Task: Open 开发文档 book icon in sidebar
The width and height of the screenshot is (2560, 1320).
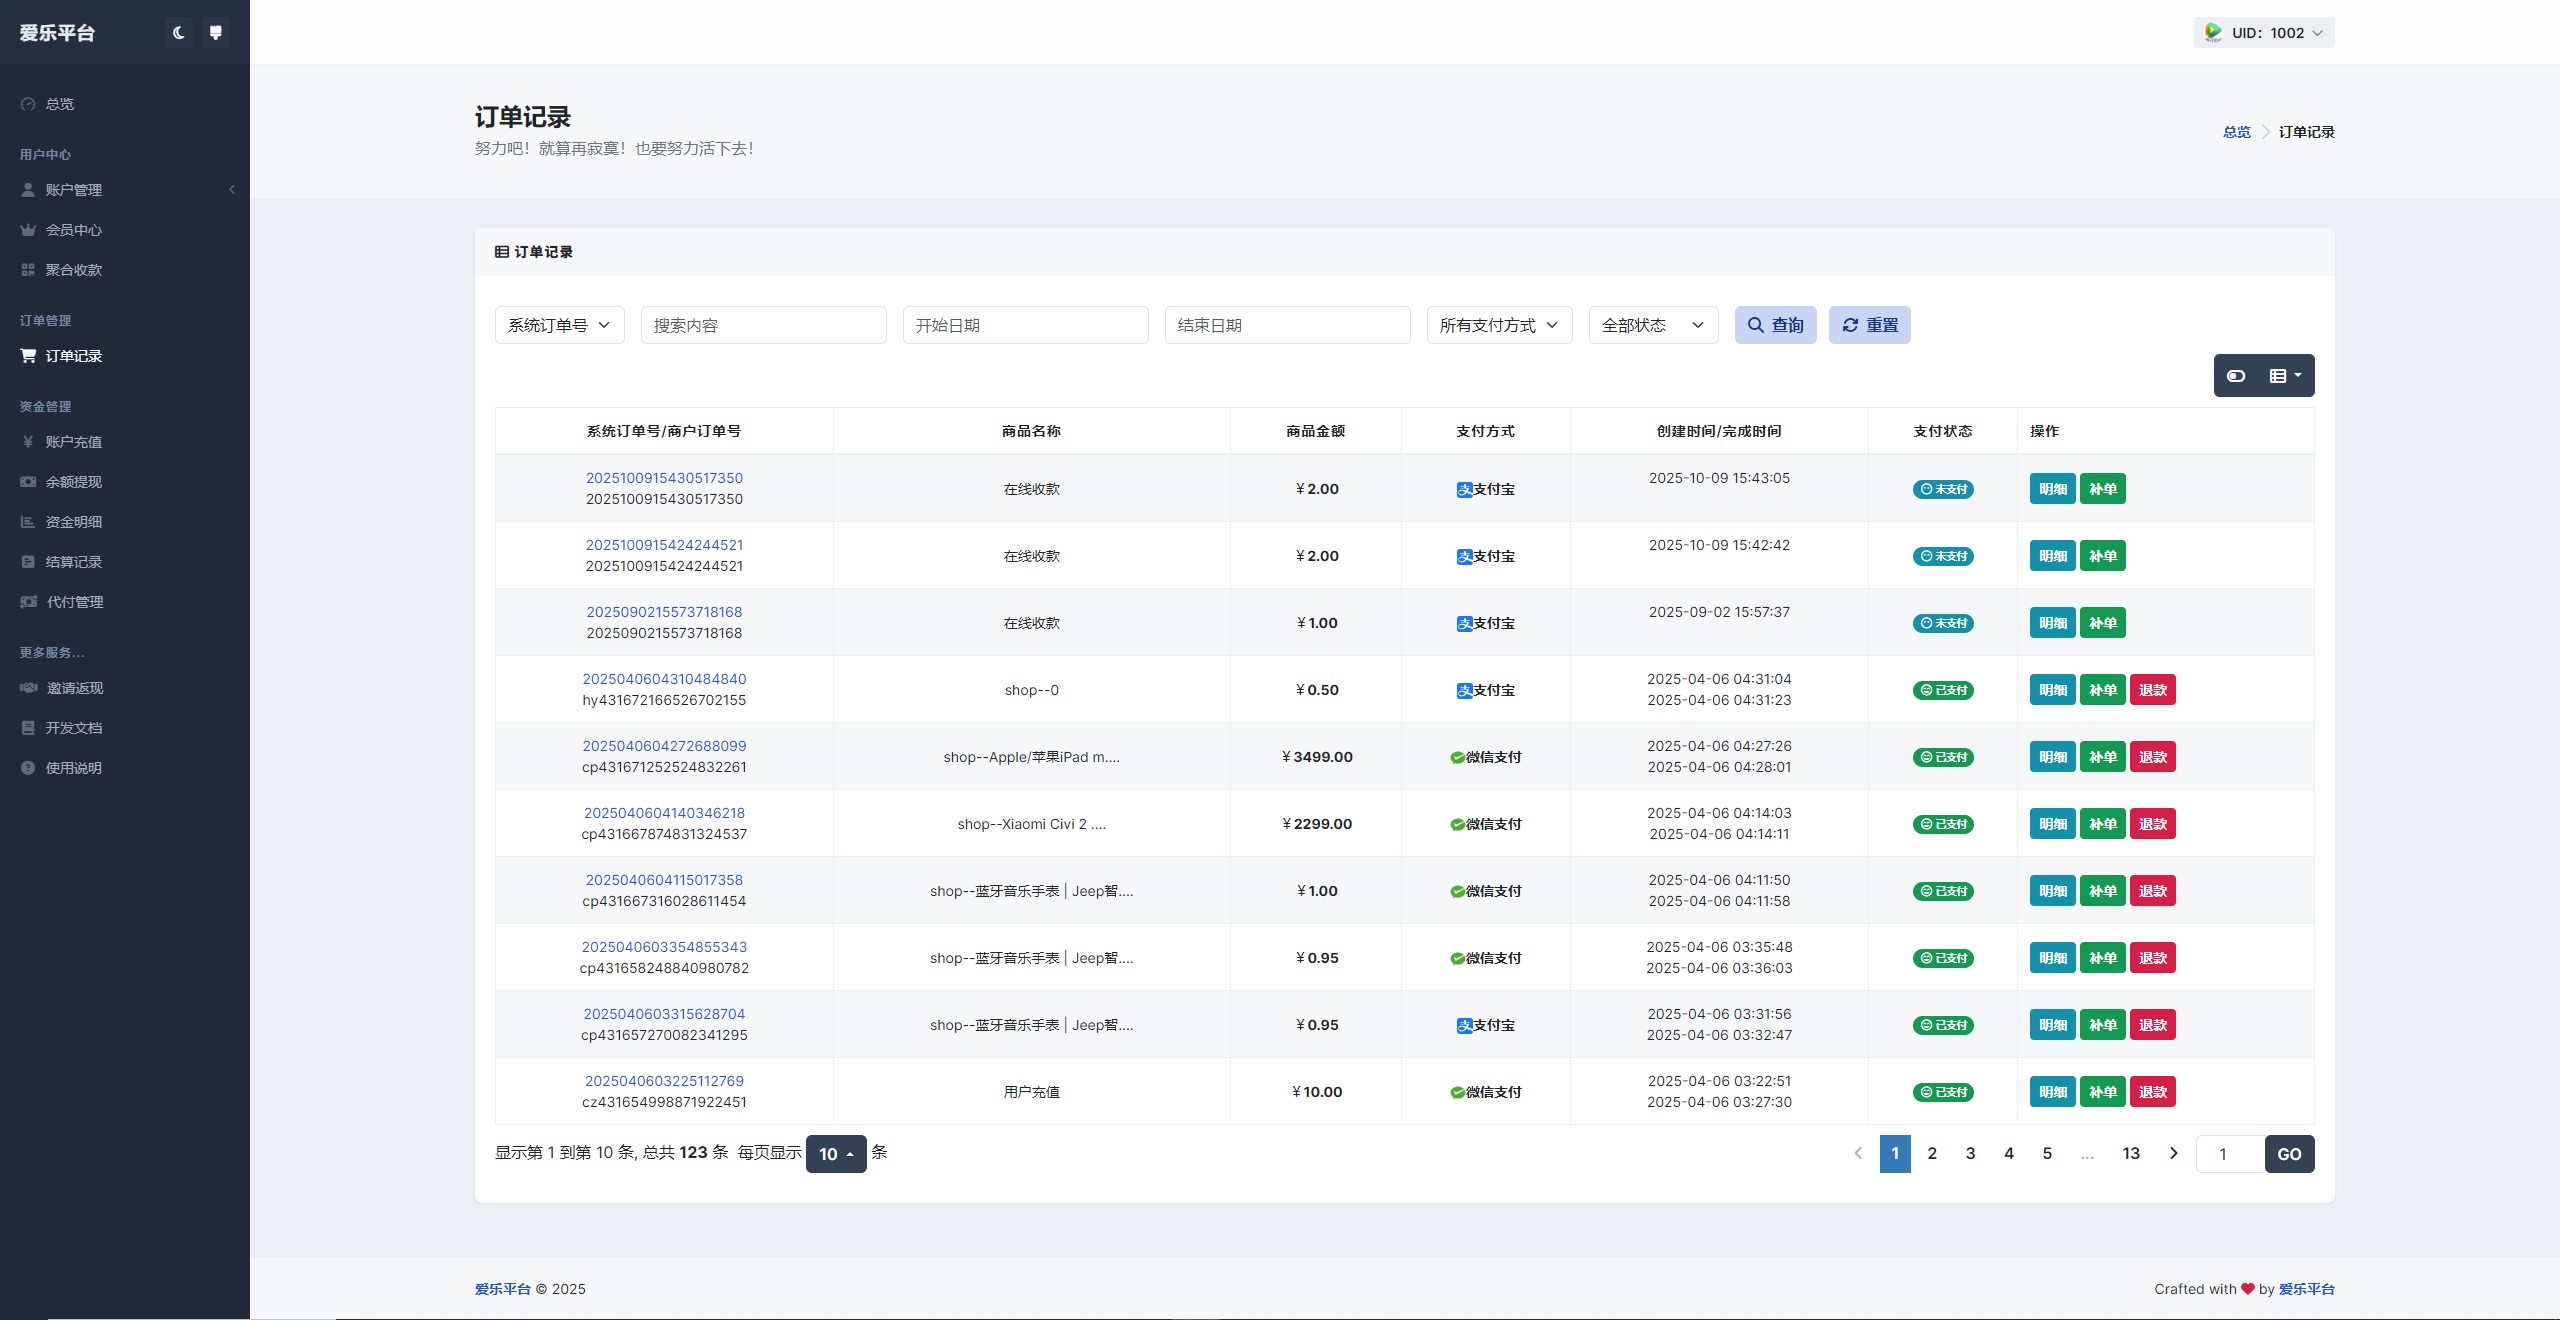Action: pyautogui.click(x=28, y=728)
